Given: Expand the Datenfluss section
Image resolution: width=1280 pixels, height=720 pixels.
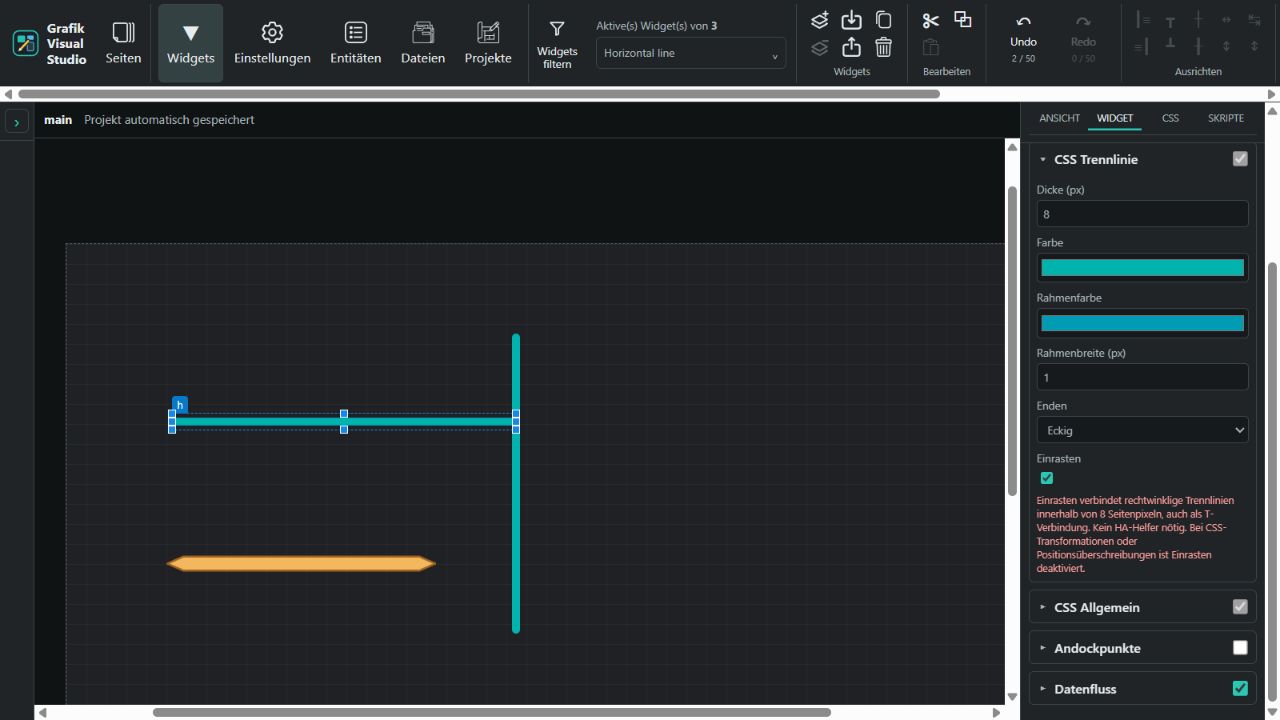Looking at the screenshot, I should coord(1043,689).
